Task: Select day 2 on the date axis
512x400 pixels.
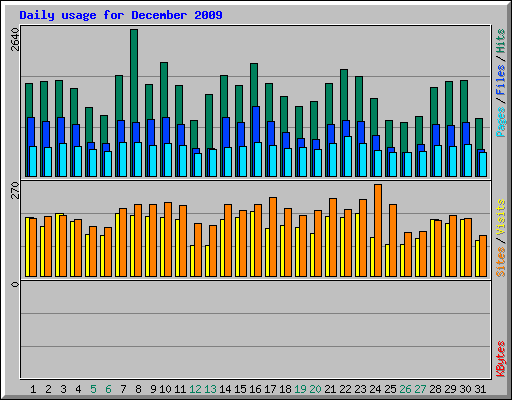Action: pos(48,389)
